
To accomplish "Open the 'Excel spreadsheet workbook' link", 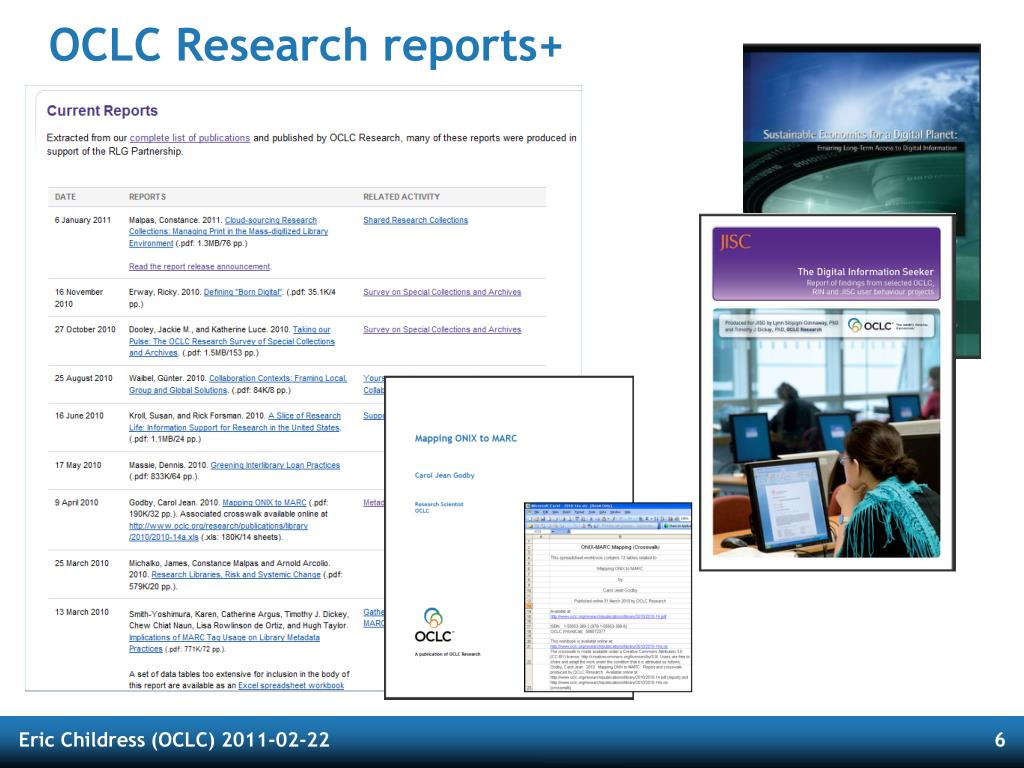I will [291, 685].
